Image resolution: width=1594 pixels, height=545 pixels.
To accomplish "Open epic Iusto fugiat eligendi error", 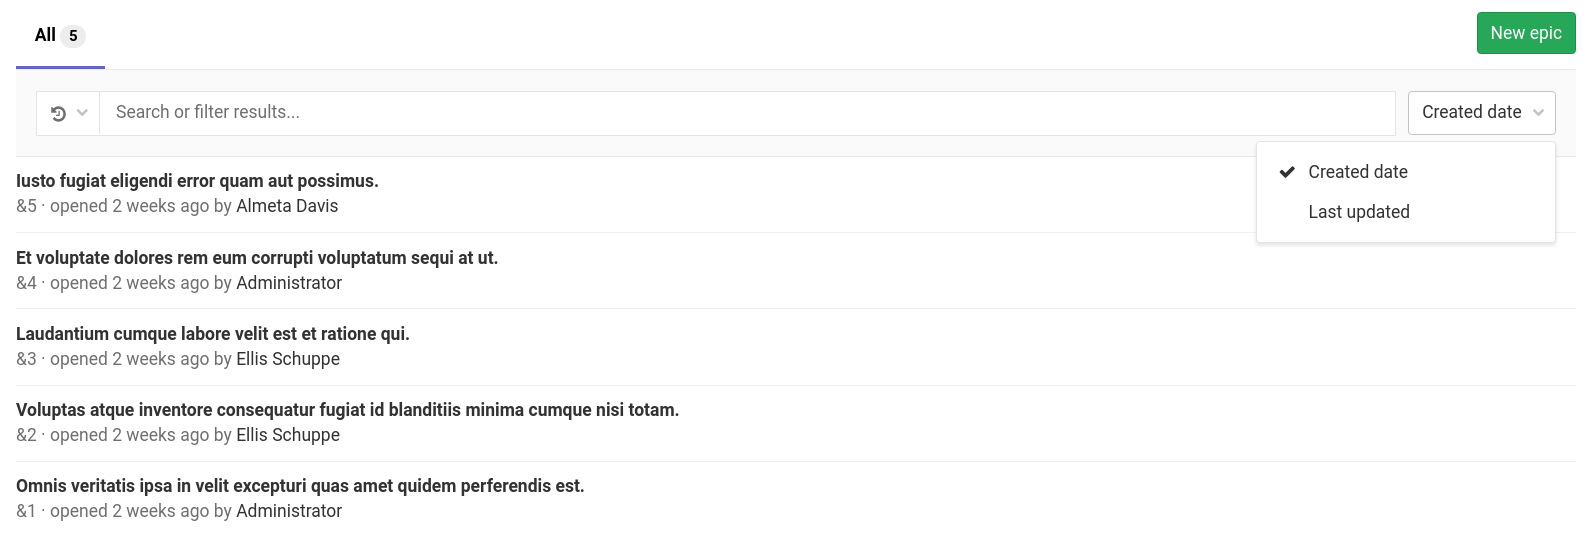I will pyautogui.click(x=197, y=181).
